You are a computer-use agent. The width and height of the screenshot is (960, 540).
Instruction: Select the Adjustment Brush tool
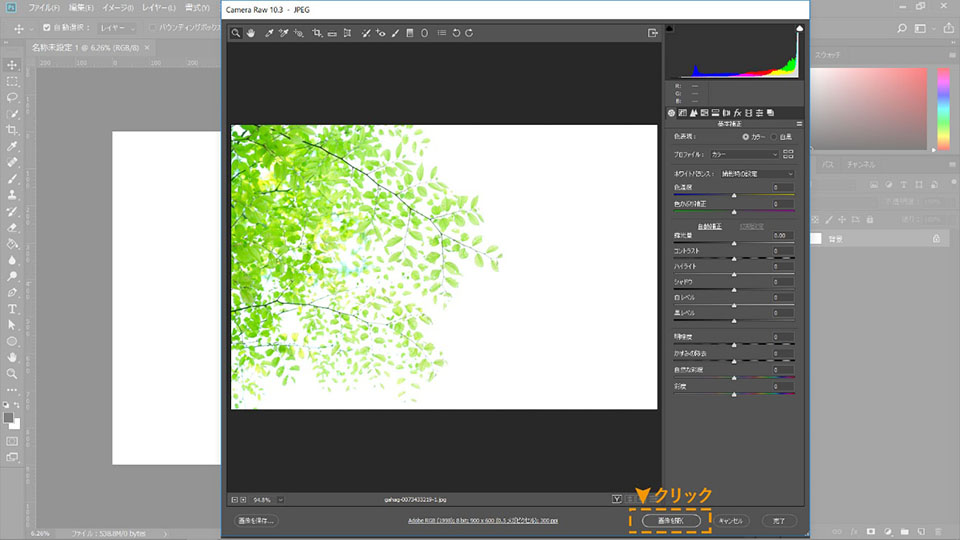pos(396,33)
